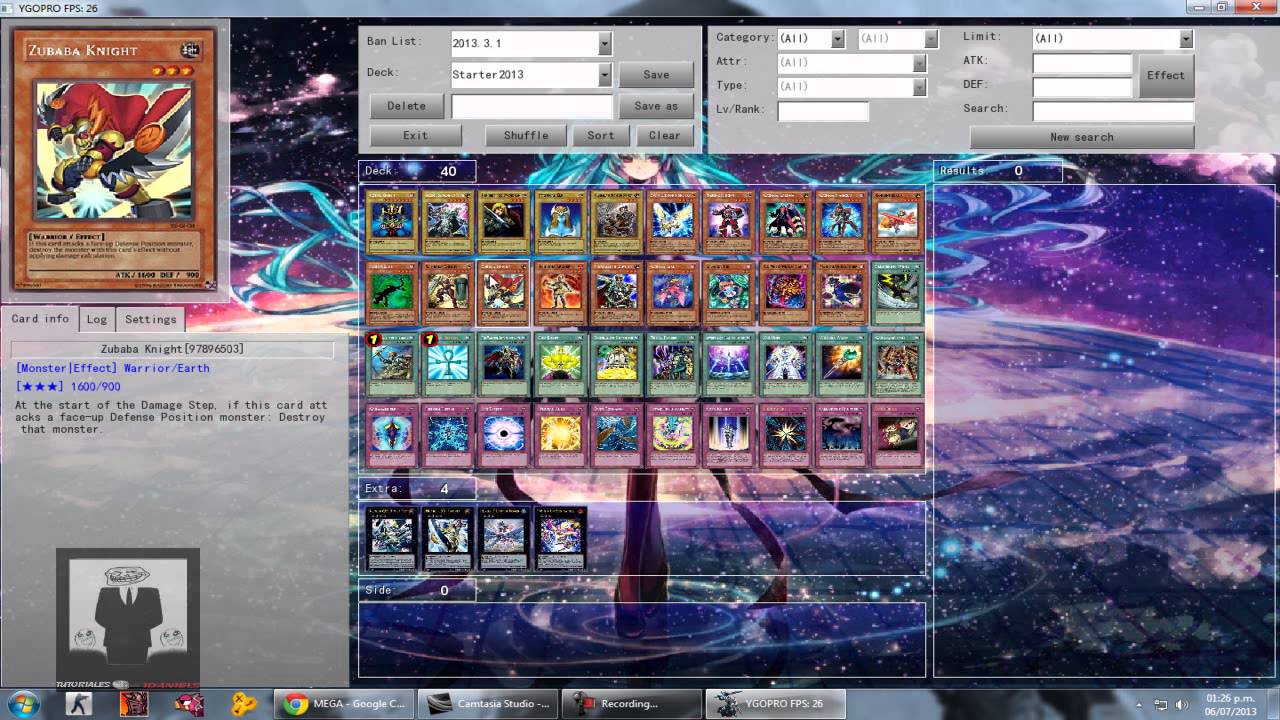Show hidden system tray icons
1280x720 pixels.
point(1140,704)
